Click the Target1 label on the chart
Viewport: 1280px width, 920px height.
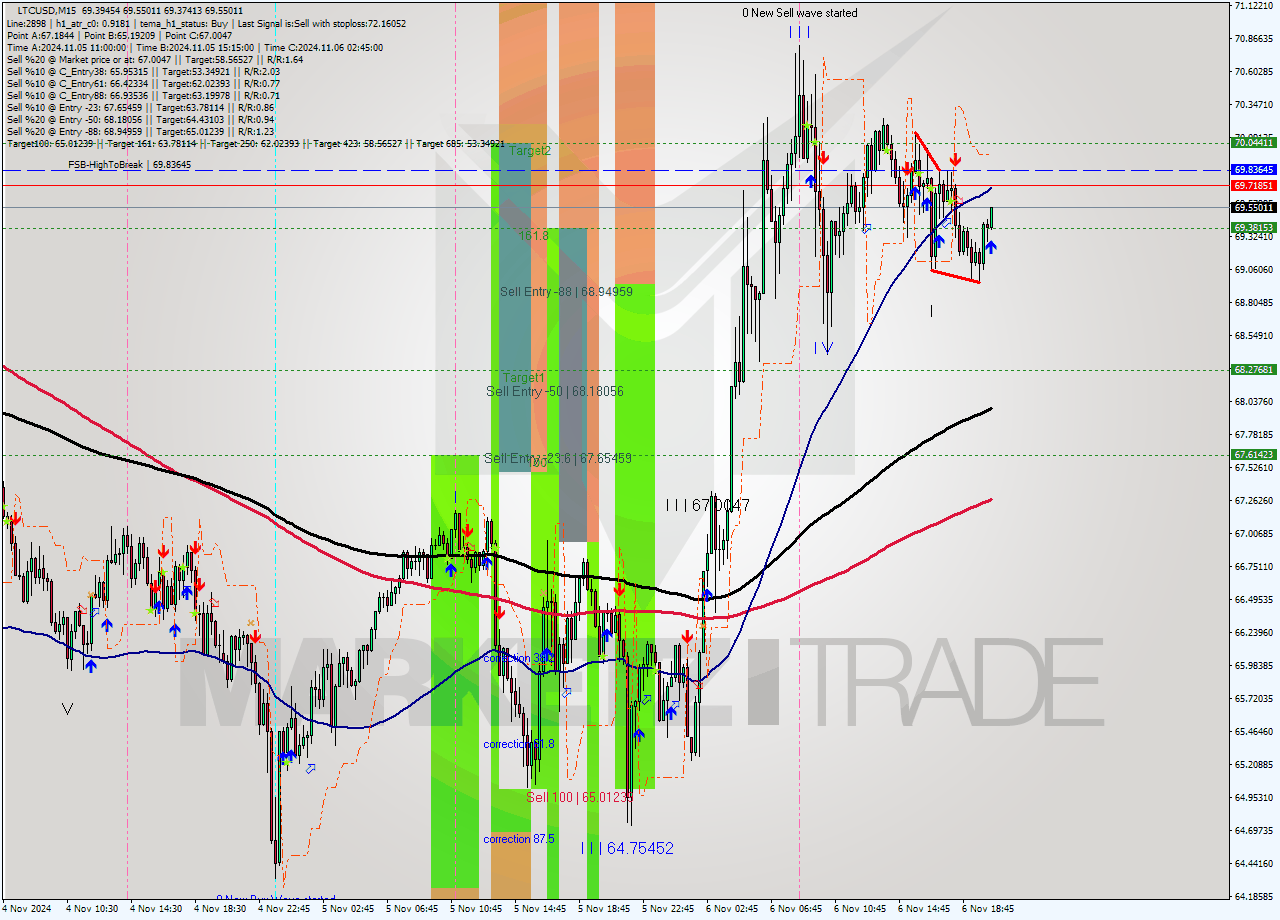(524, 378)
